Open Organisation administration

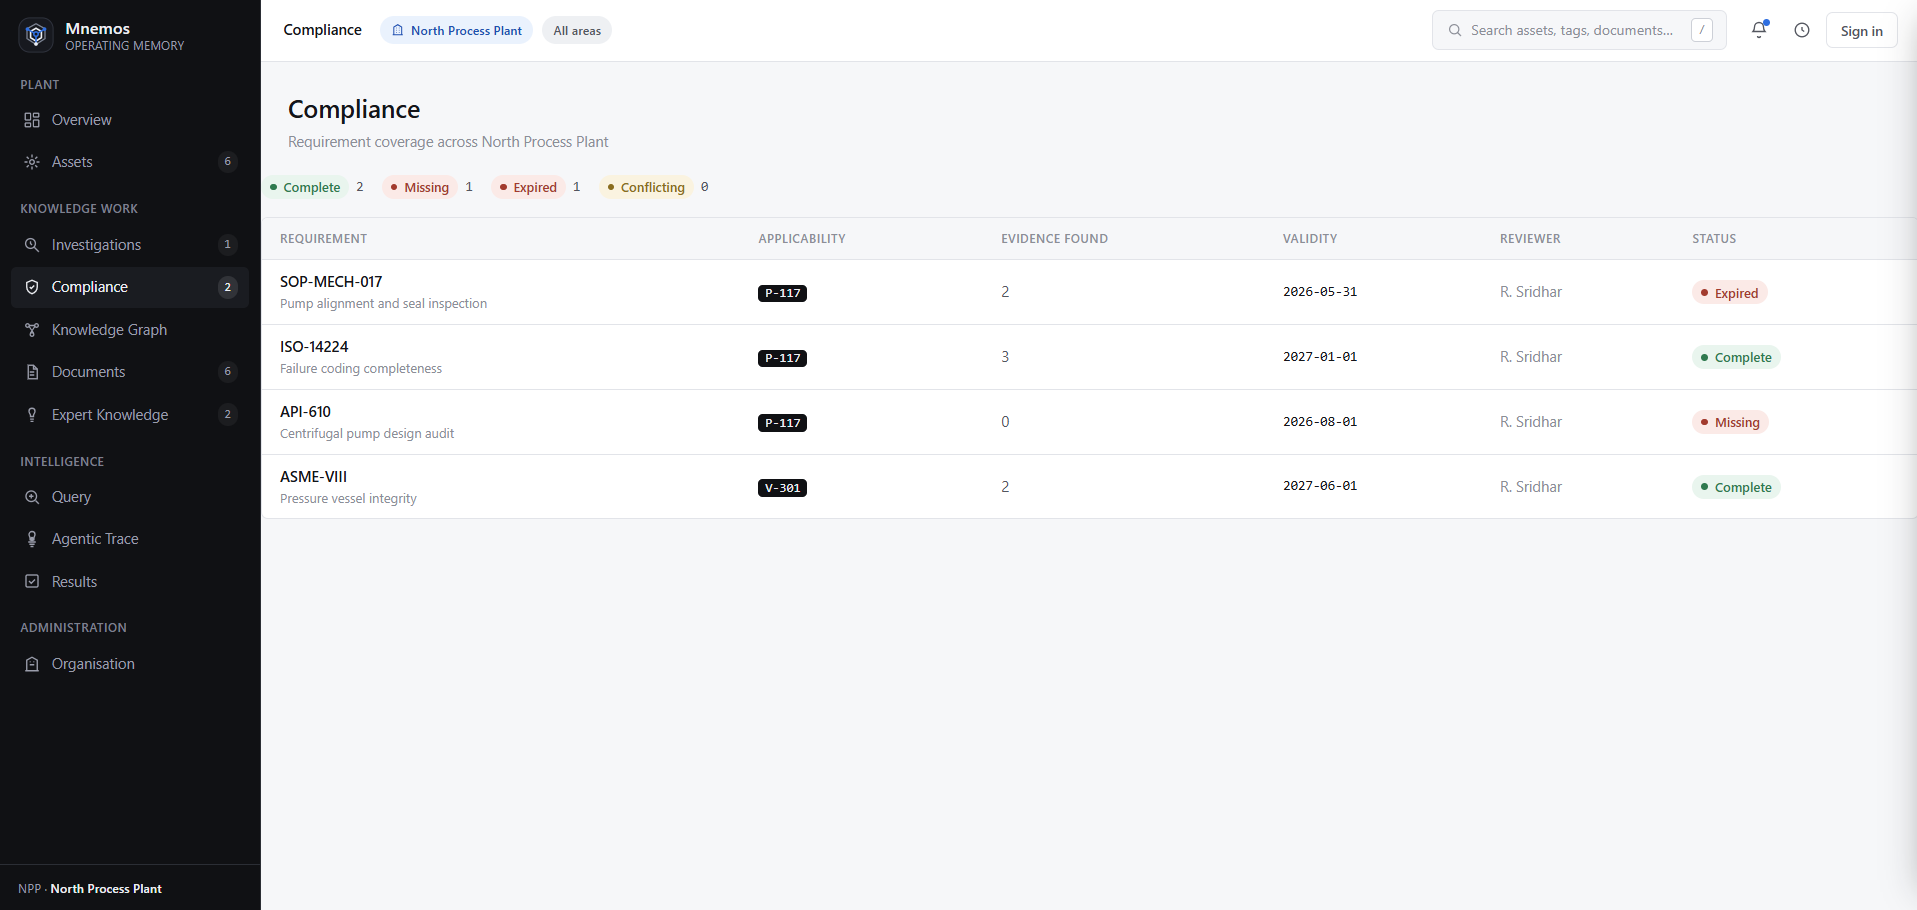pos(130,664)
